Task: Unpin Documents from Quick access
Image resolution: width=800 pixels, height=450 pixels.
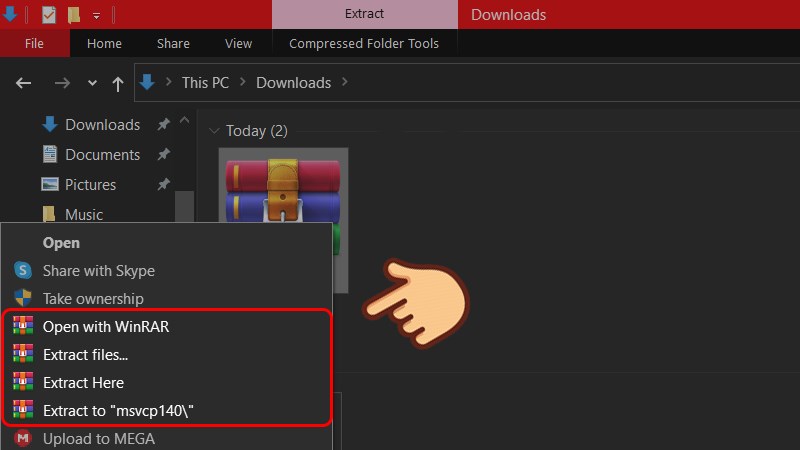Action: pyautogui.click(x=163, y=155)
